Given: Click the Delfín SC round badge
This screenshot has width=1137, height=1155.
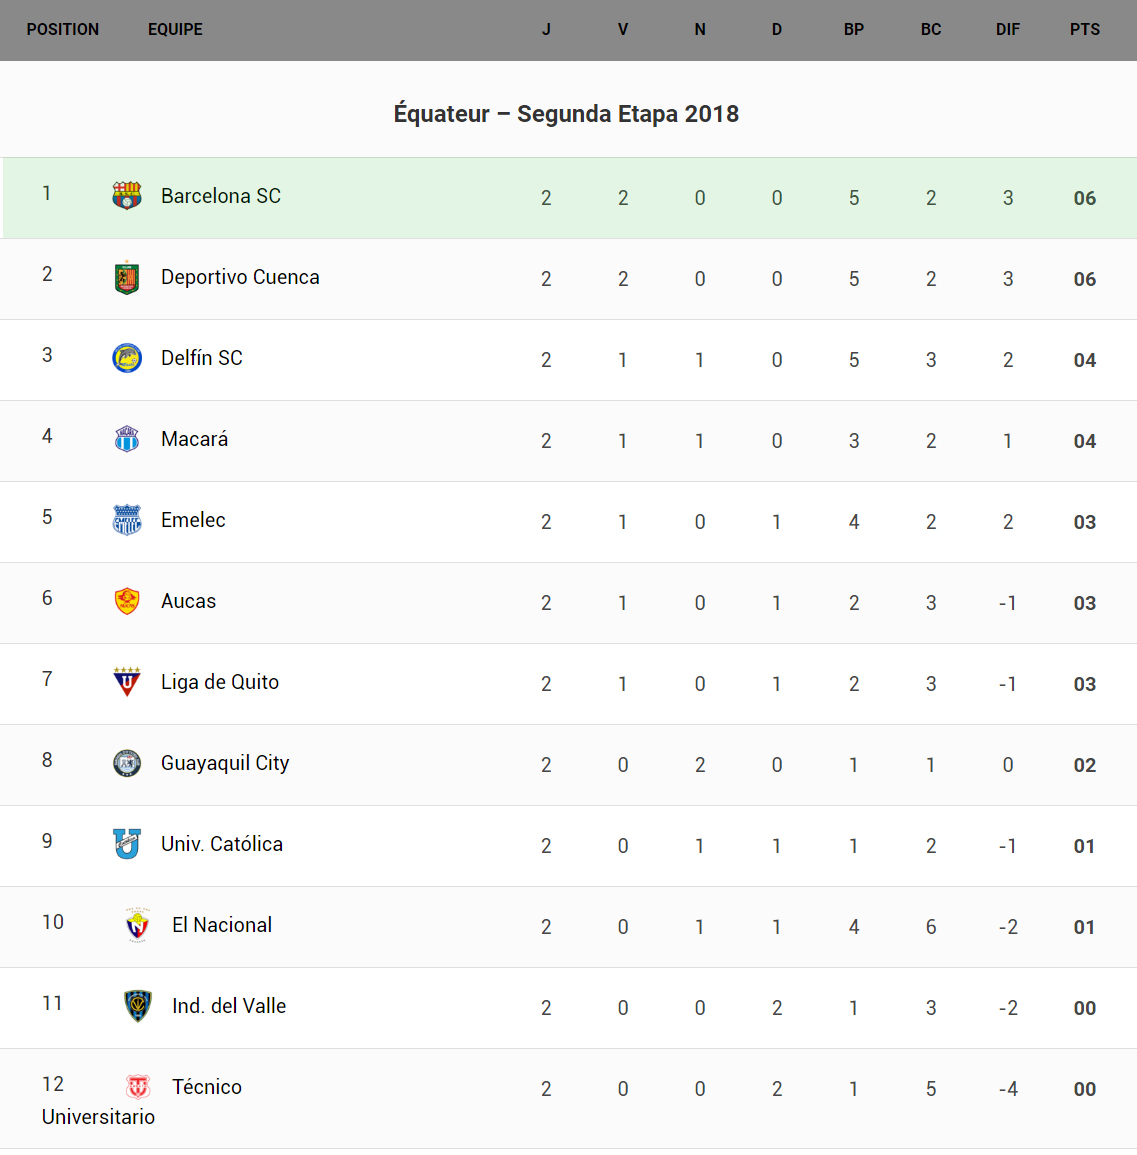Looking at the screenshot, I should [x=127, y=358].
